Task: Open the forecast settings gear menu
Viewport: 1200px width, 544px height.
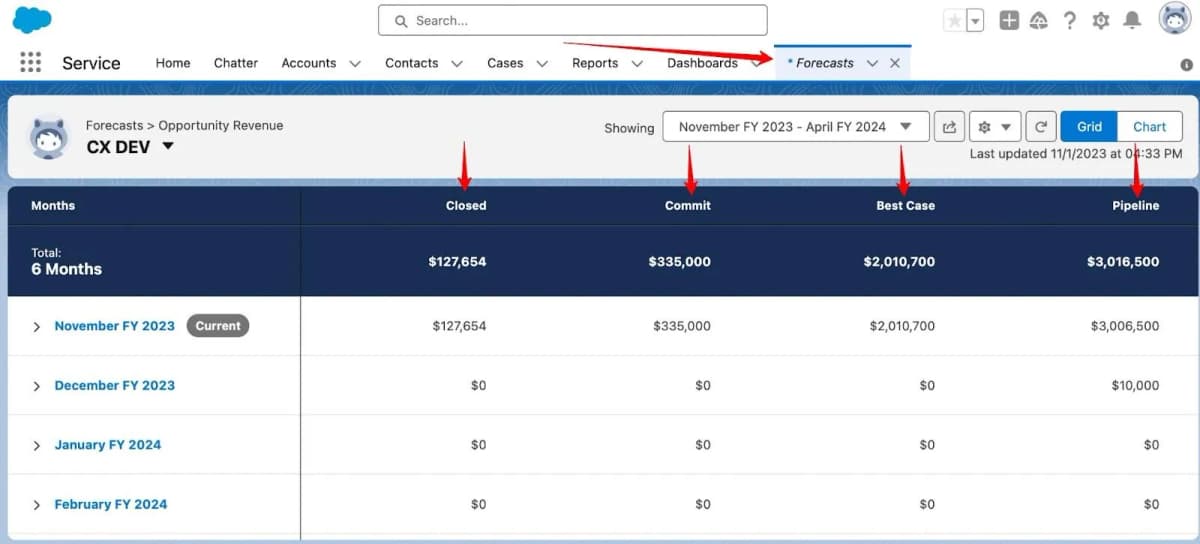Action: click(x=996, y=127)
